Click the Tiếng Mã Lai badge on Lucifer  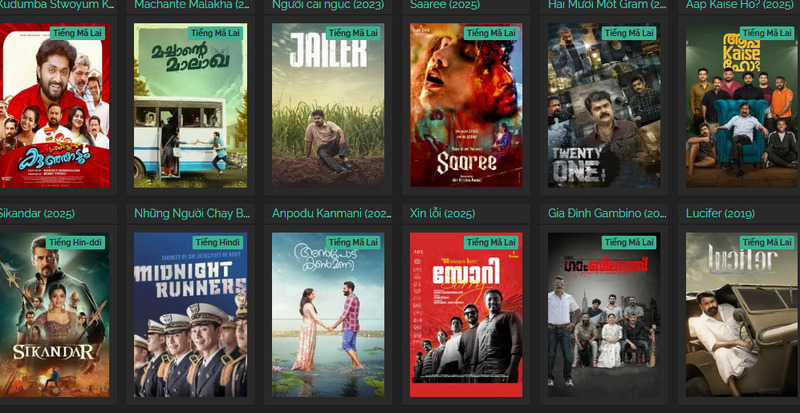point(767,242)
